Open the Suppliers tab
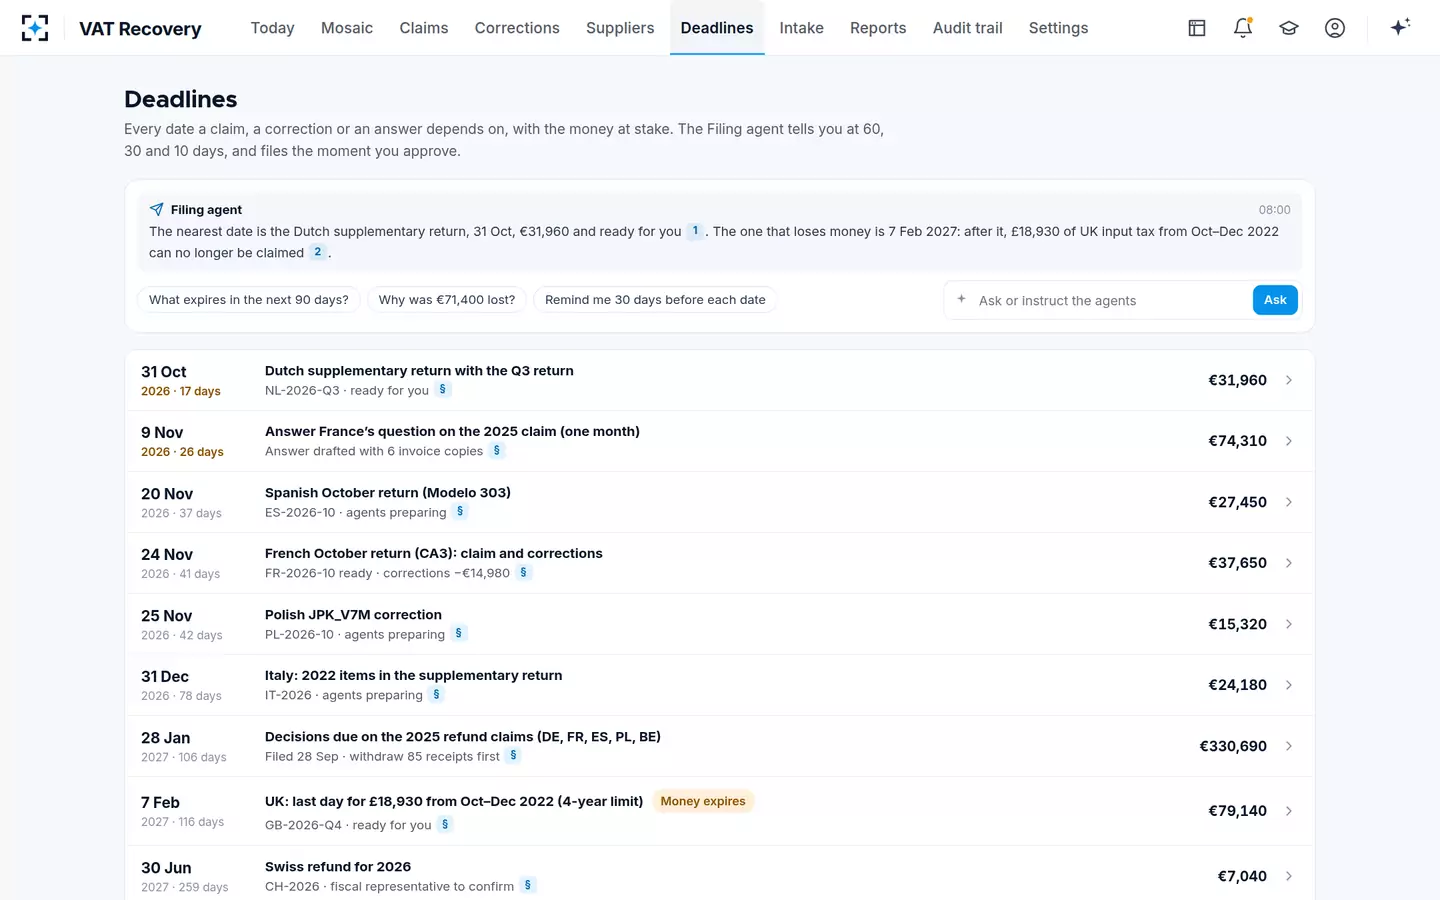The image size is (1440, 900). tap(620, 28)
